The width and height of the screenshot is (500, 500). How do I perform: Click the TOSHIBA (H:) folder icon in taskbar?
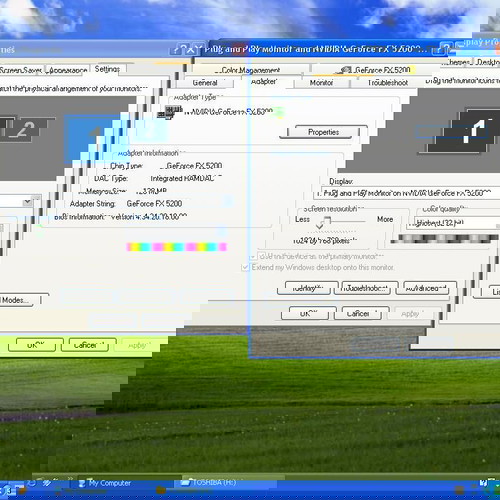[185, 483]
